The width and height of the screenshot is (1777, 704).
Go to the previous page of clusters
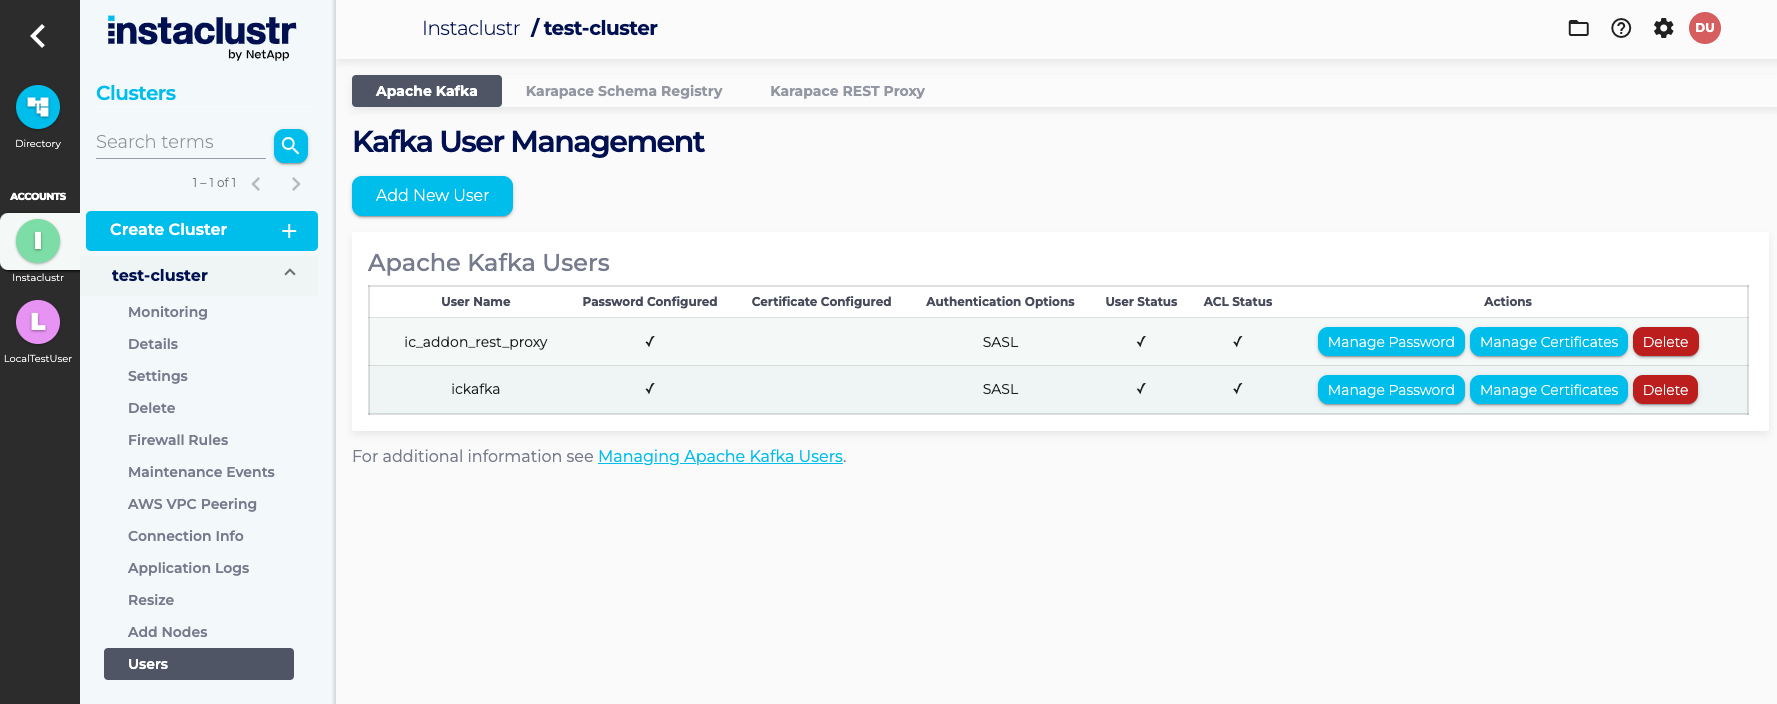click(256, 184)
